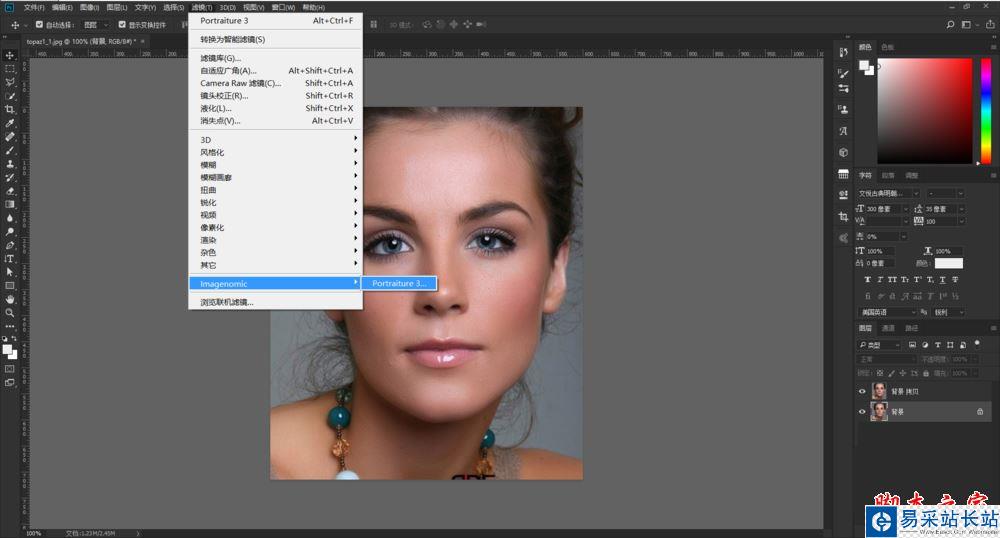Click Portraiture 3... in Imagenomic submenu
This screenshot has height=538, width=1000.
click(399, 283)
